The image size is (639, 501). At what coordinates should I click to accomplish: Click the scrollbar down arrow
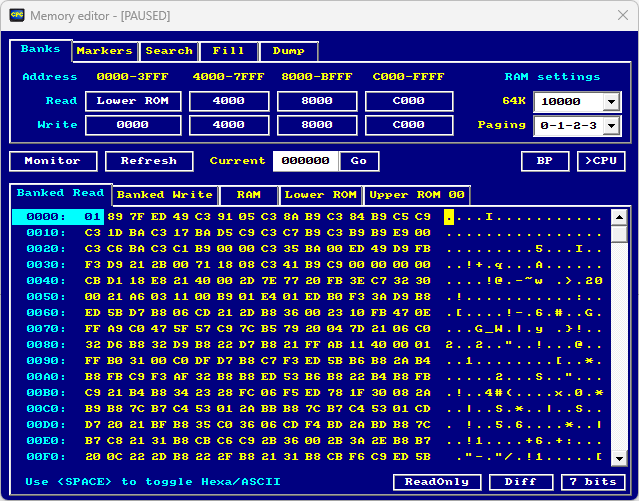point(619,459)
